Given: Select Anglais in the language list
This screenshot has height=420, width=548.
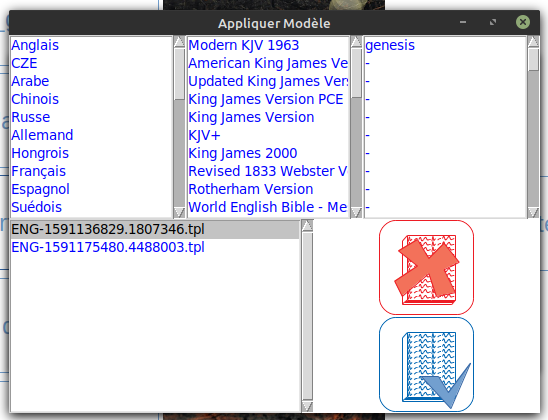Looking at the screenshot, I should click(35, 45).
